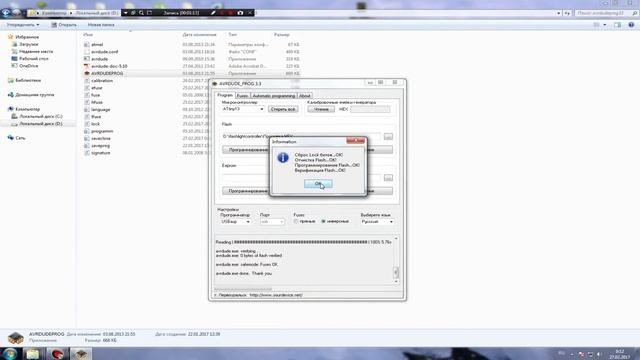The image size is (640, 360).
Task: Open the Русский language dropdown
Action: point(377,222)
